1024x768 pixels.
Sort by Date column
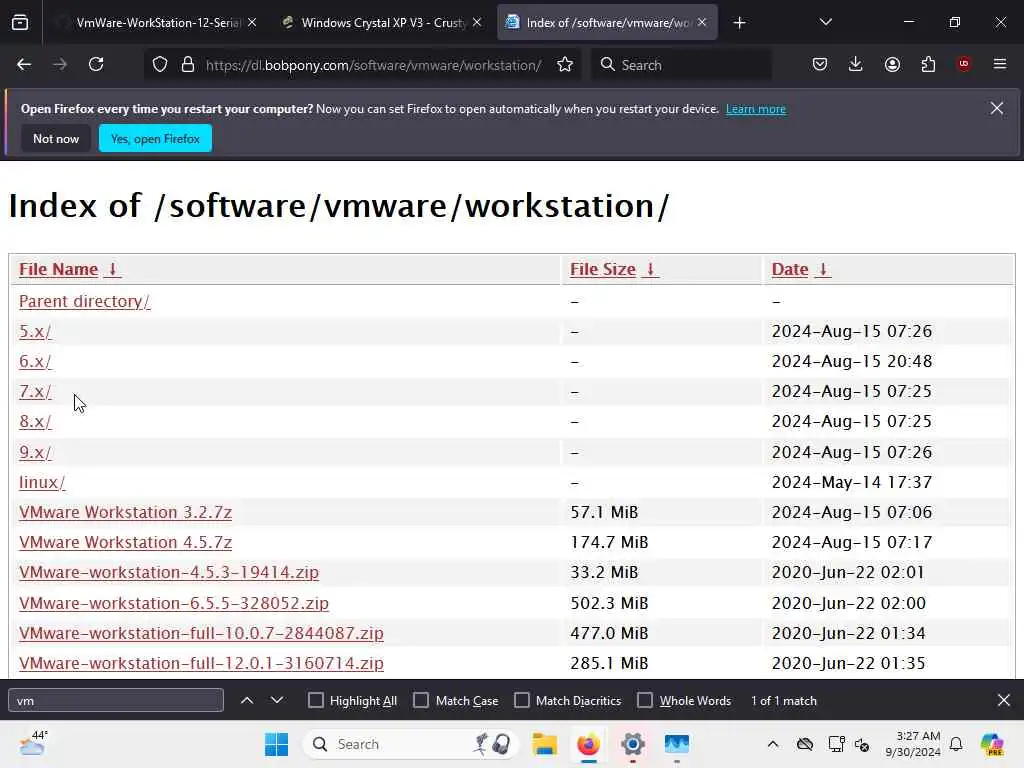tap(801, 269)
